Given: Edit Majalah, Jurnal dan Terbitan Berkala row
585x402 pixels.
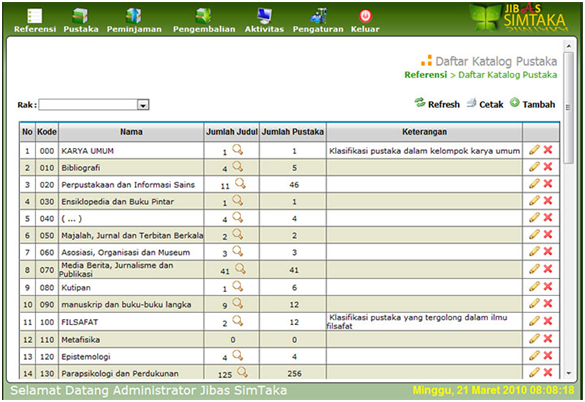Looking at the screenshot, I should (534, 234).
